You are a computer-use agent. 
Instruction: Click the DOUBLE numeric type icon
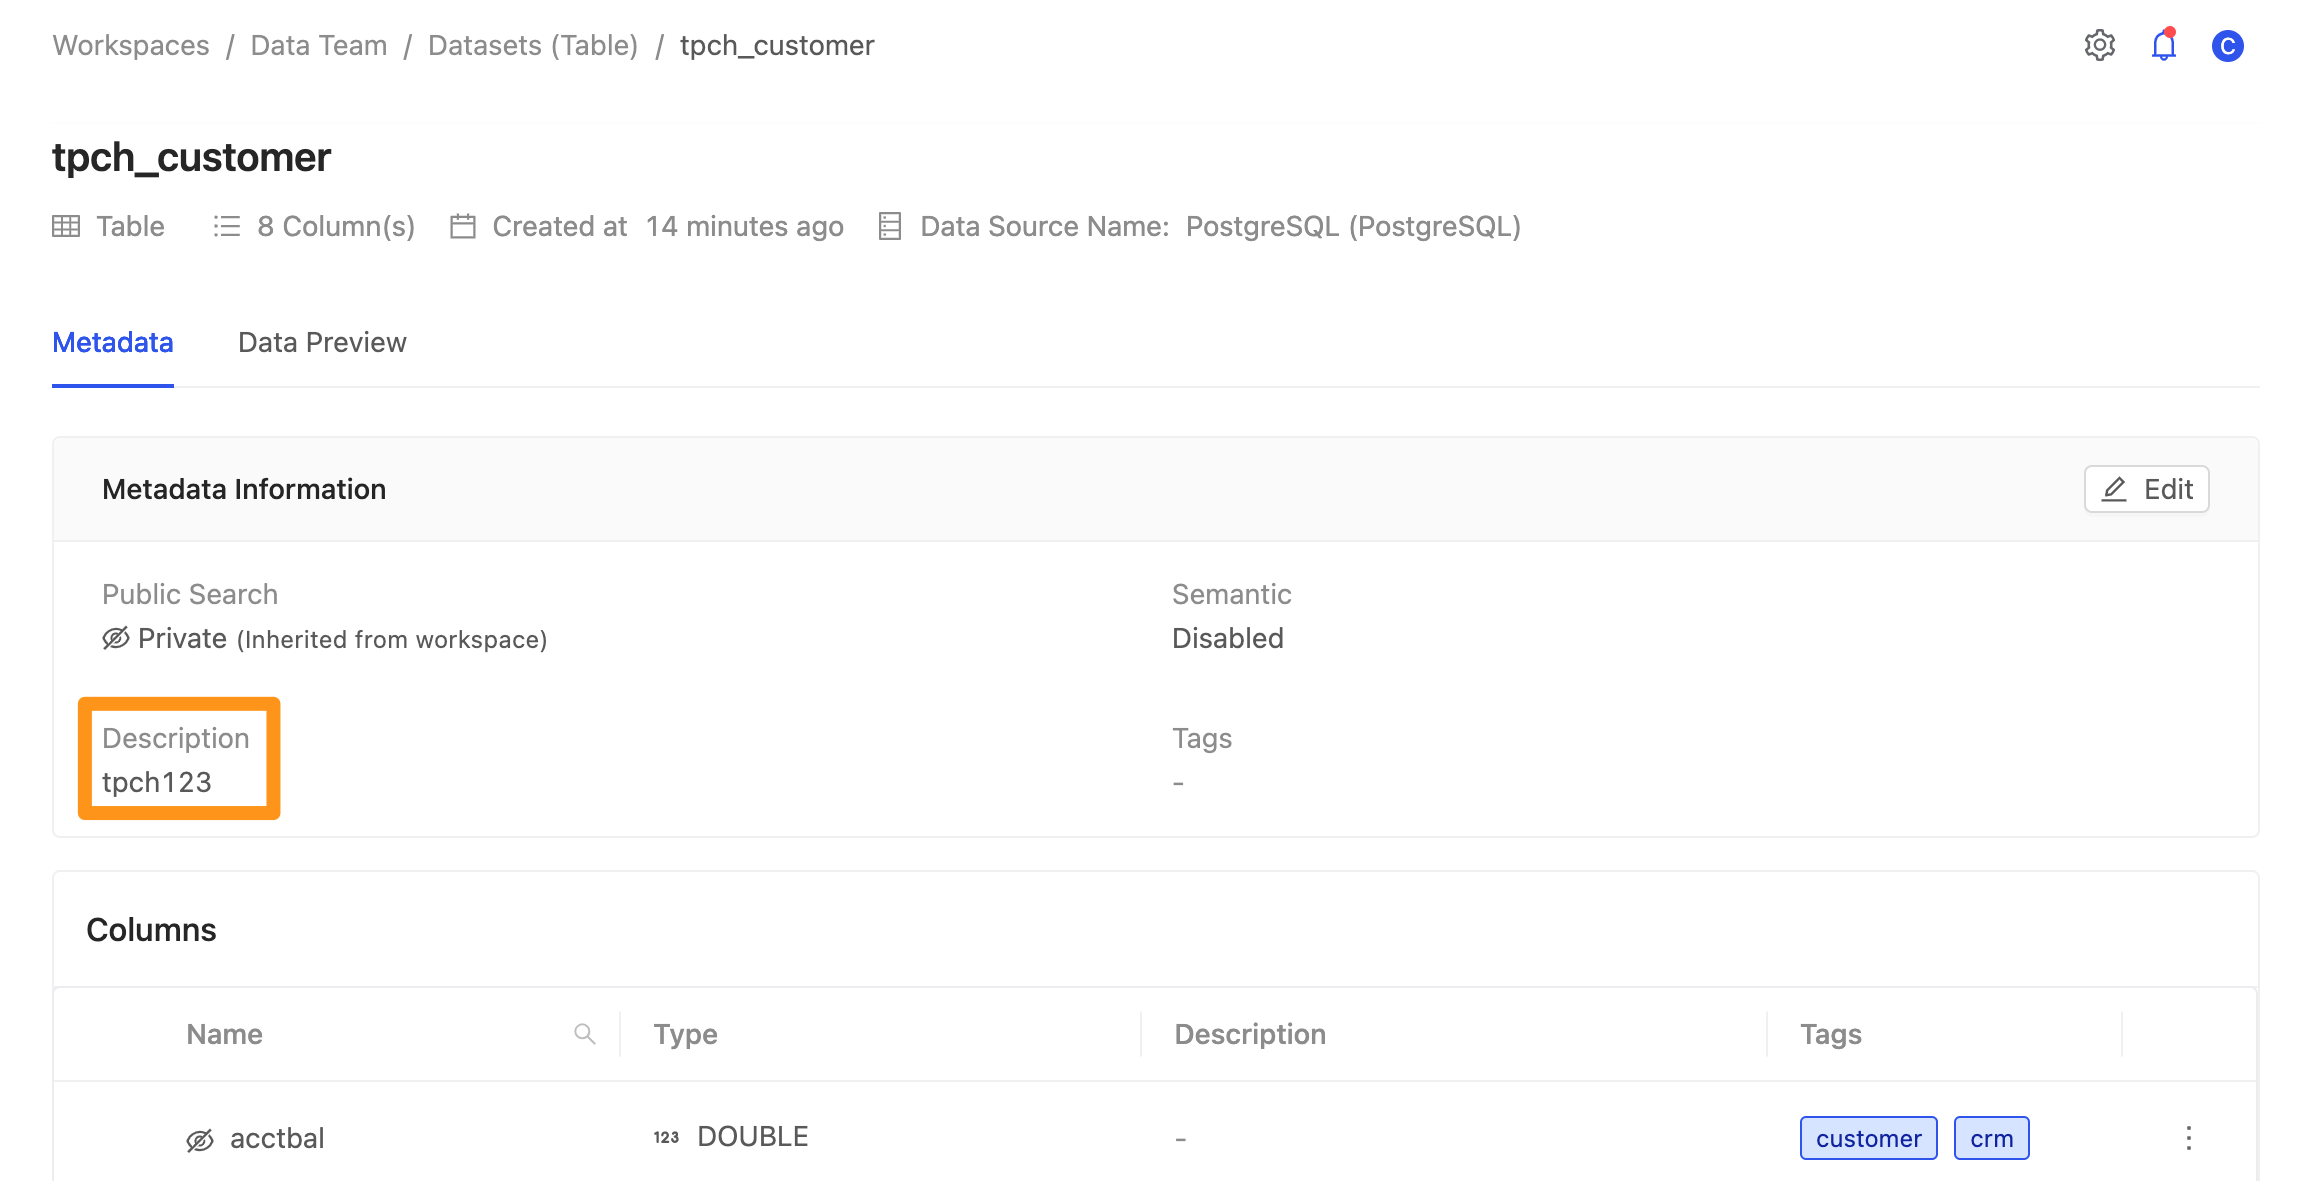pos(666,1138)
